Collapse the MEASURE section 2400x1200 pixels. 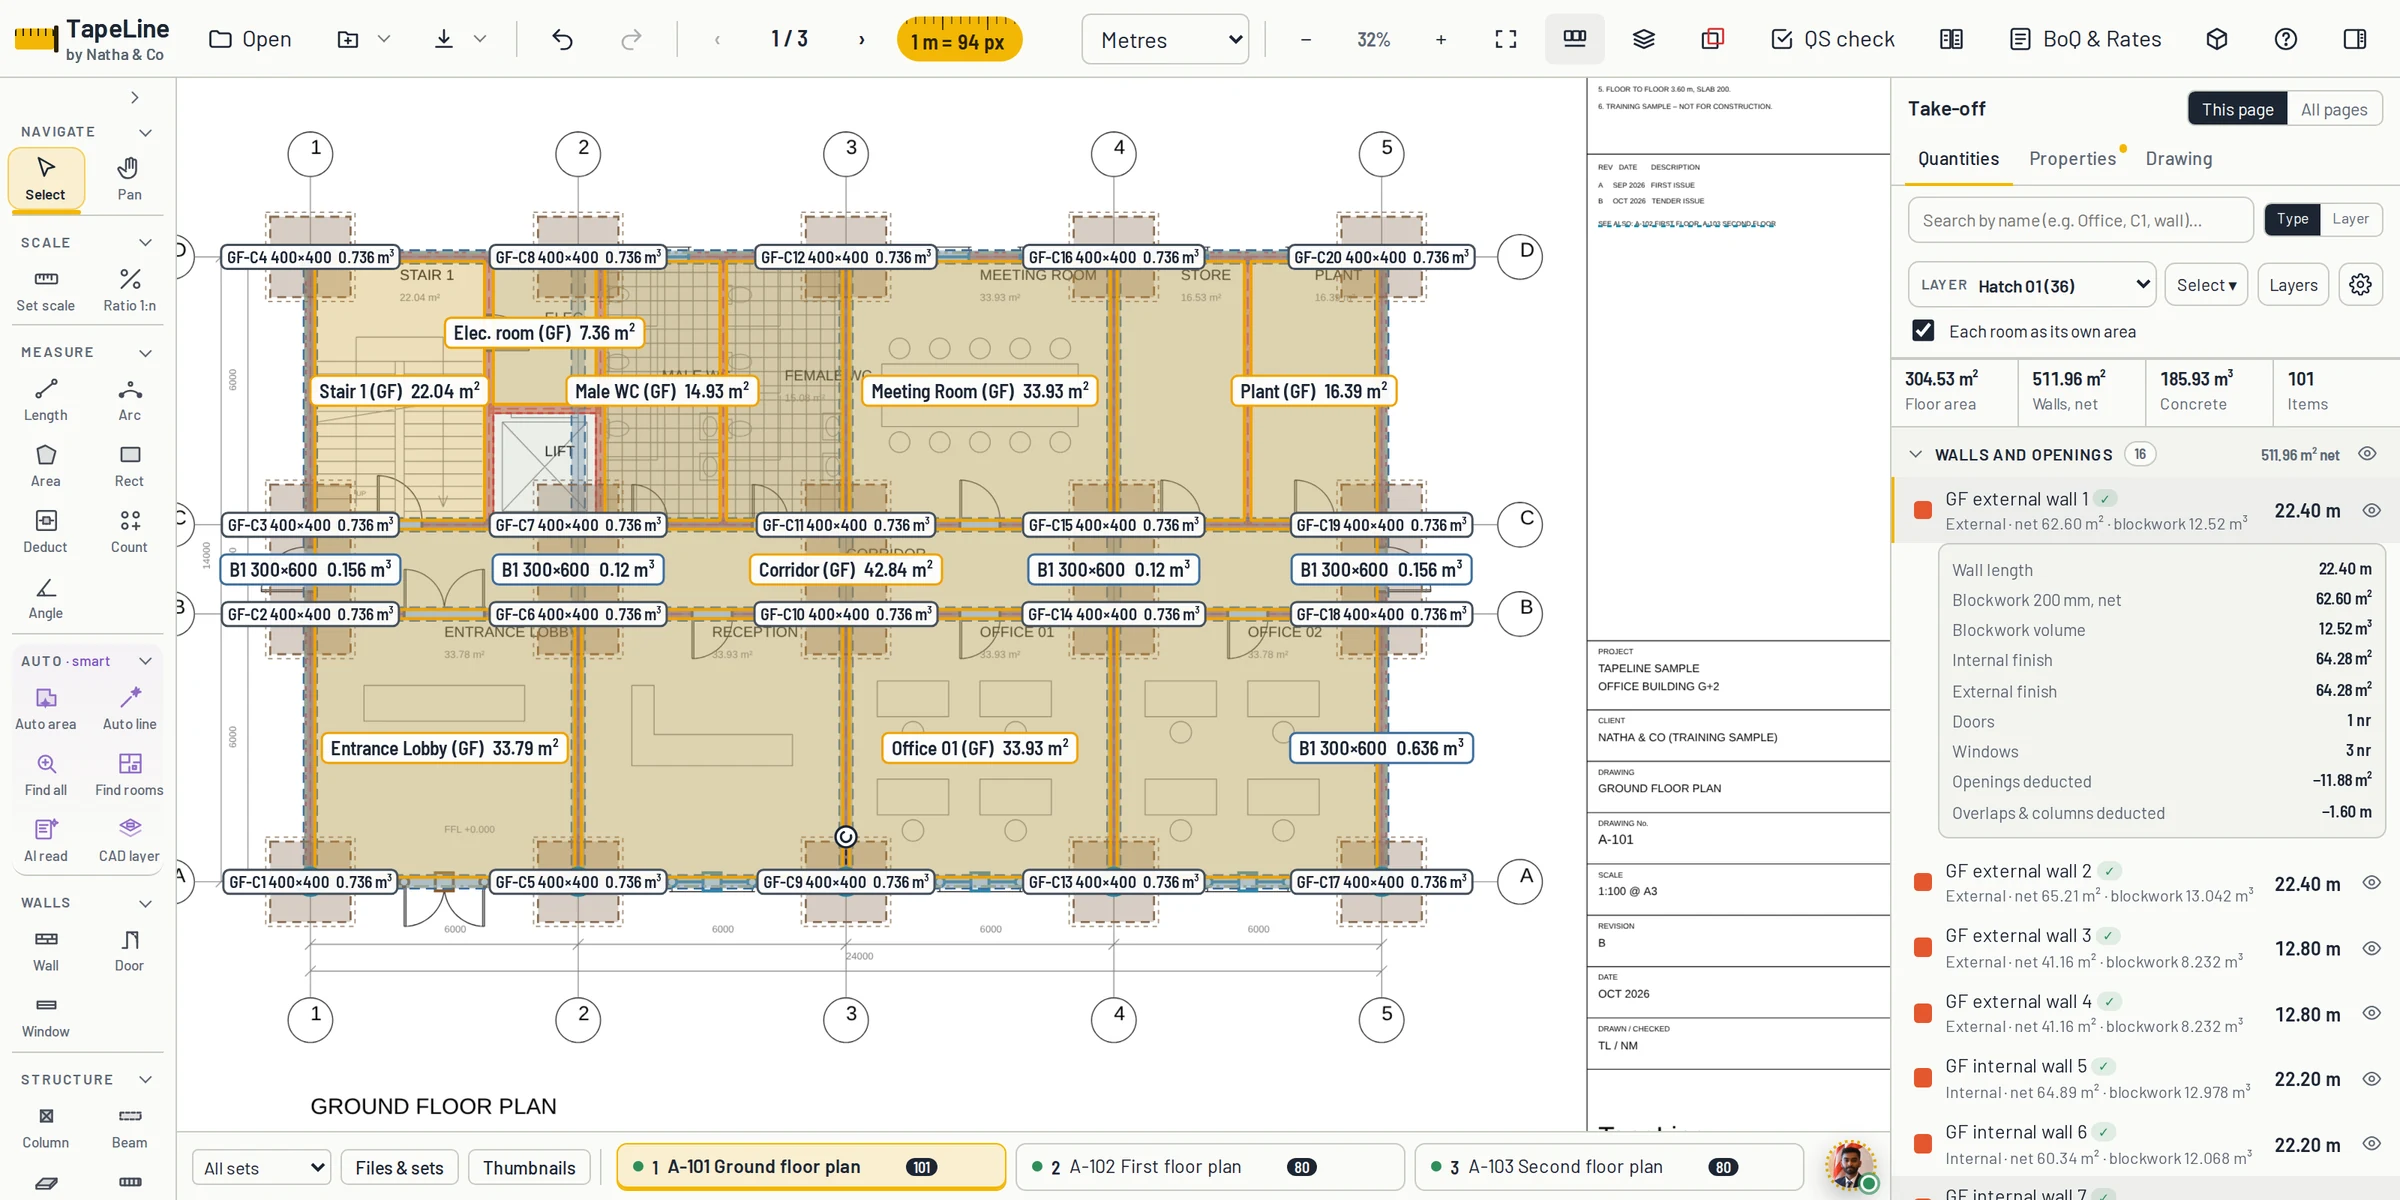click(146, 353)
